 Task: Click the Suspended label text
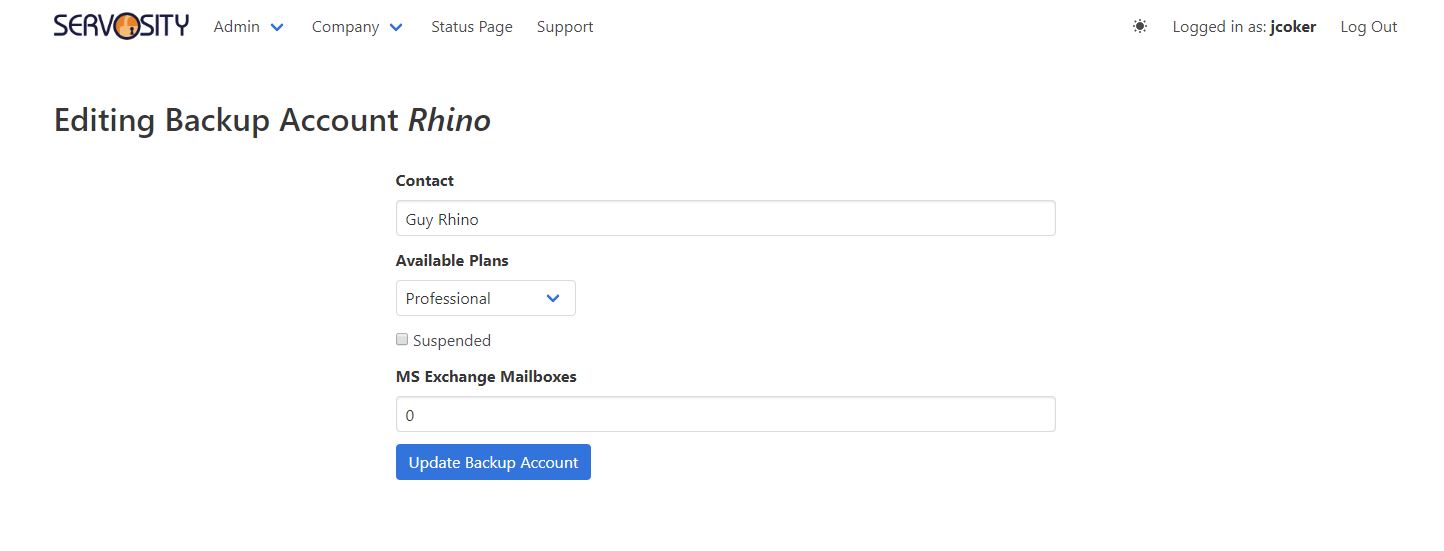click(452, 340)
